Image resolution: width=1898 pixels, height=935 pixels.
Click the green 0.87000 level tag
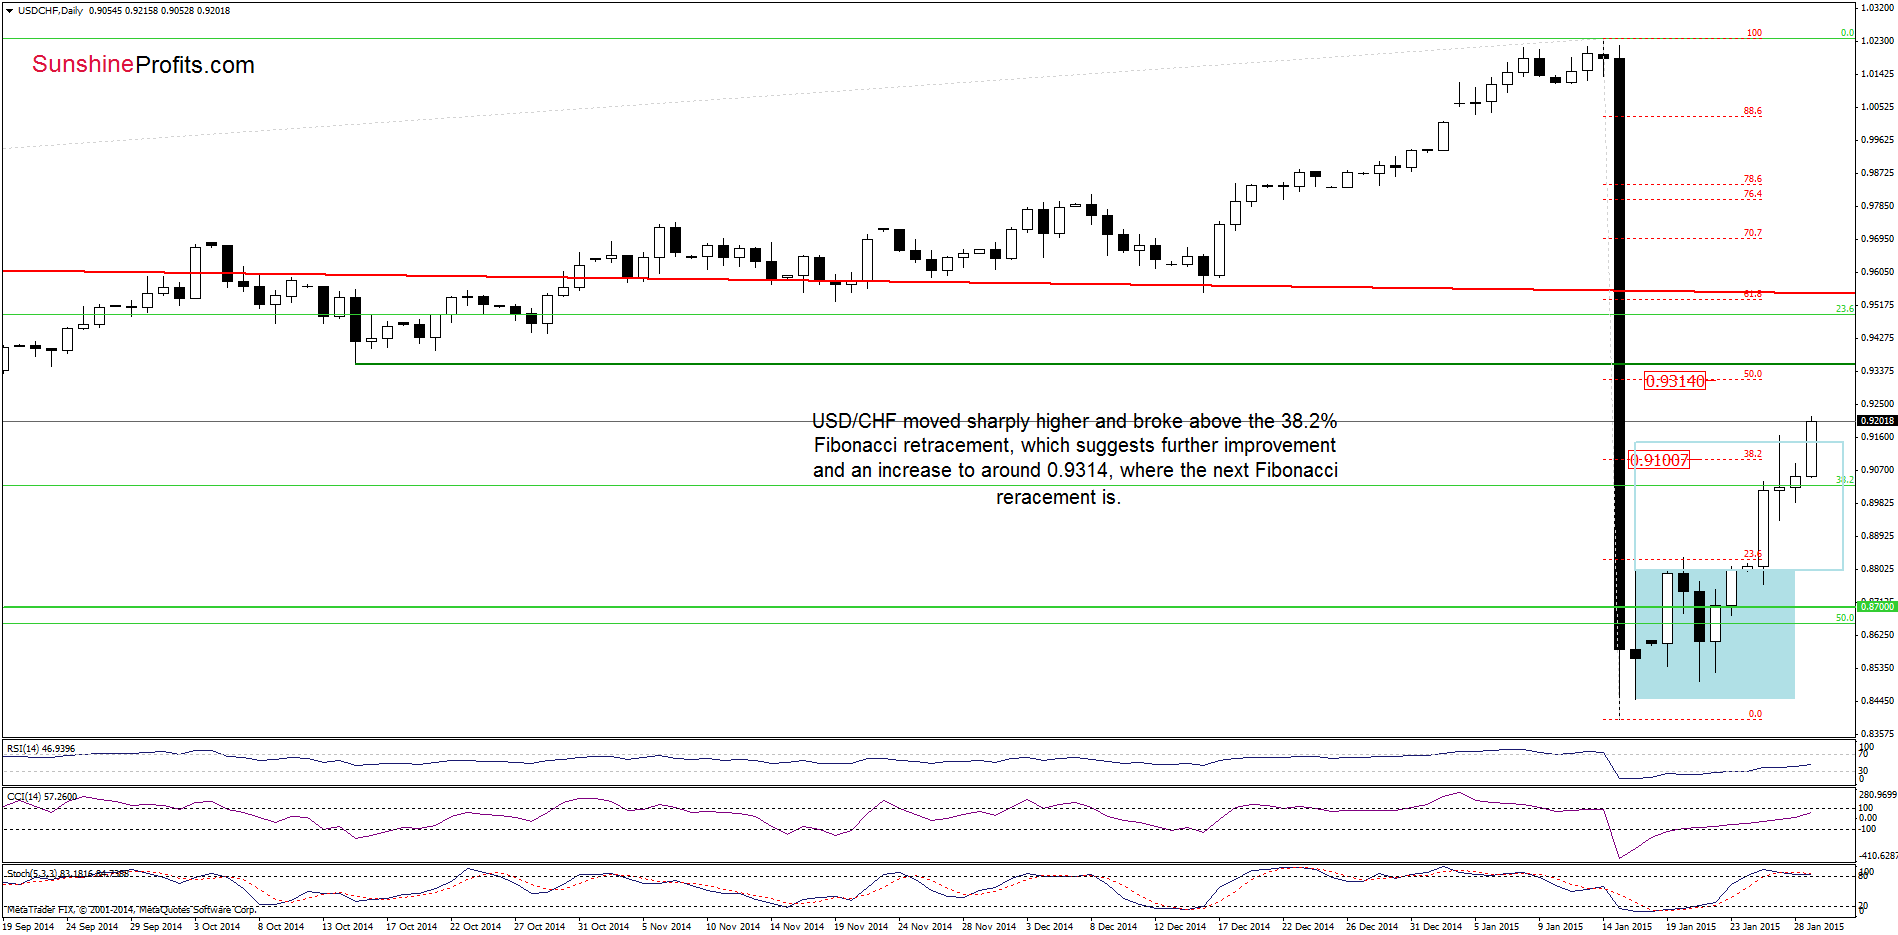(1877, 607)
